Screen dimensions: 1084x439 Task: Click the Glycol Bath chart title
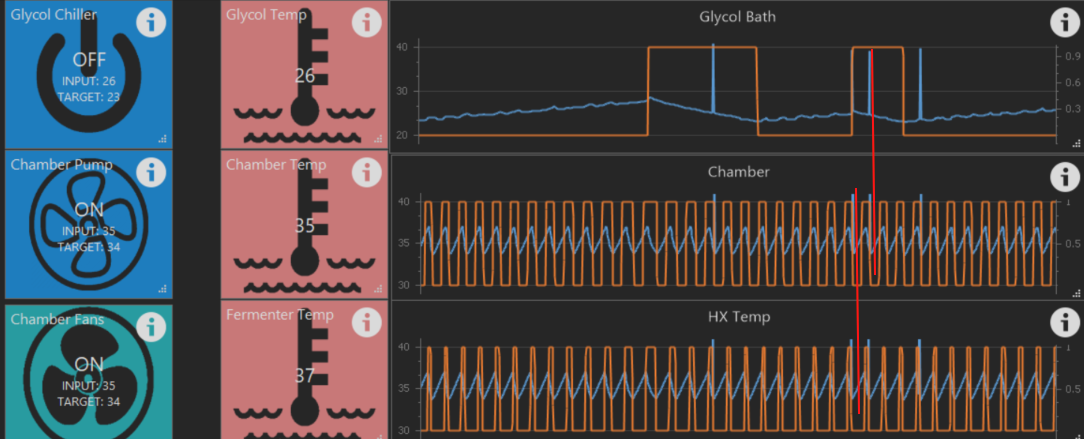738,17
